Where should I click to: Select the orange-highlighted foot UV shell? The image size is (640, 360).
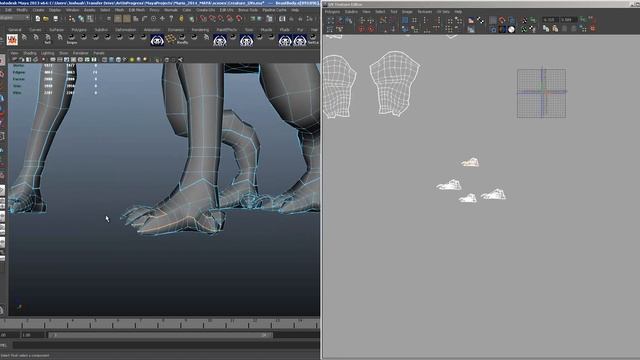[x=470, y=162]
